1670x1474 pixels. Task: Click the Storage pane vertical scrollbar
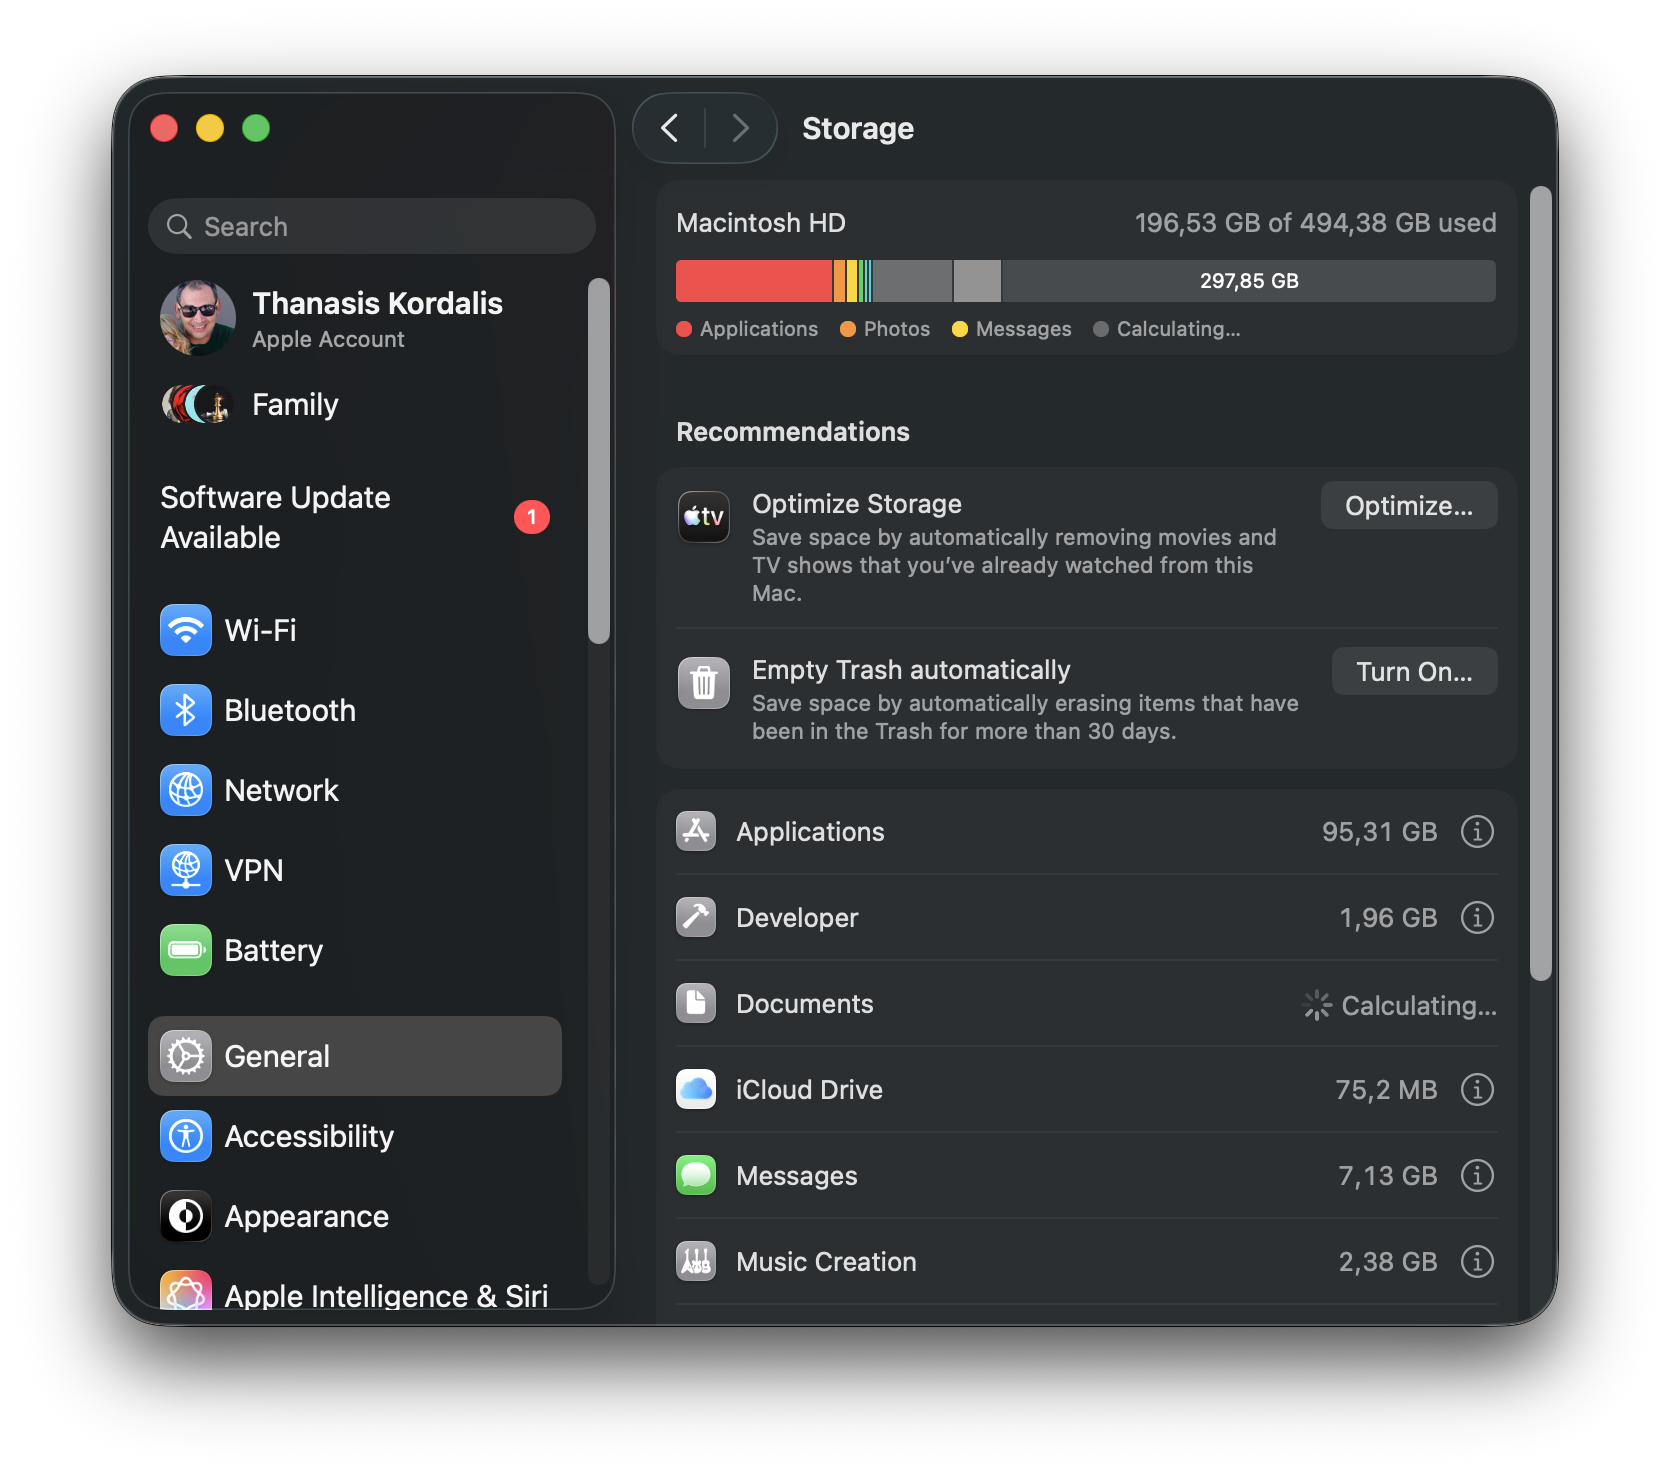coord(1541,583)
